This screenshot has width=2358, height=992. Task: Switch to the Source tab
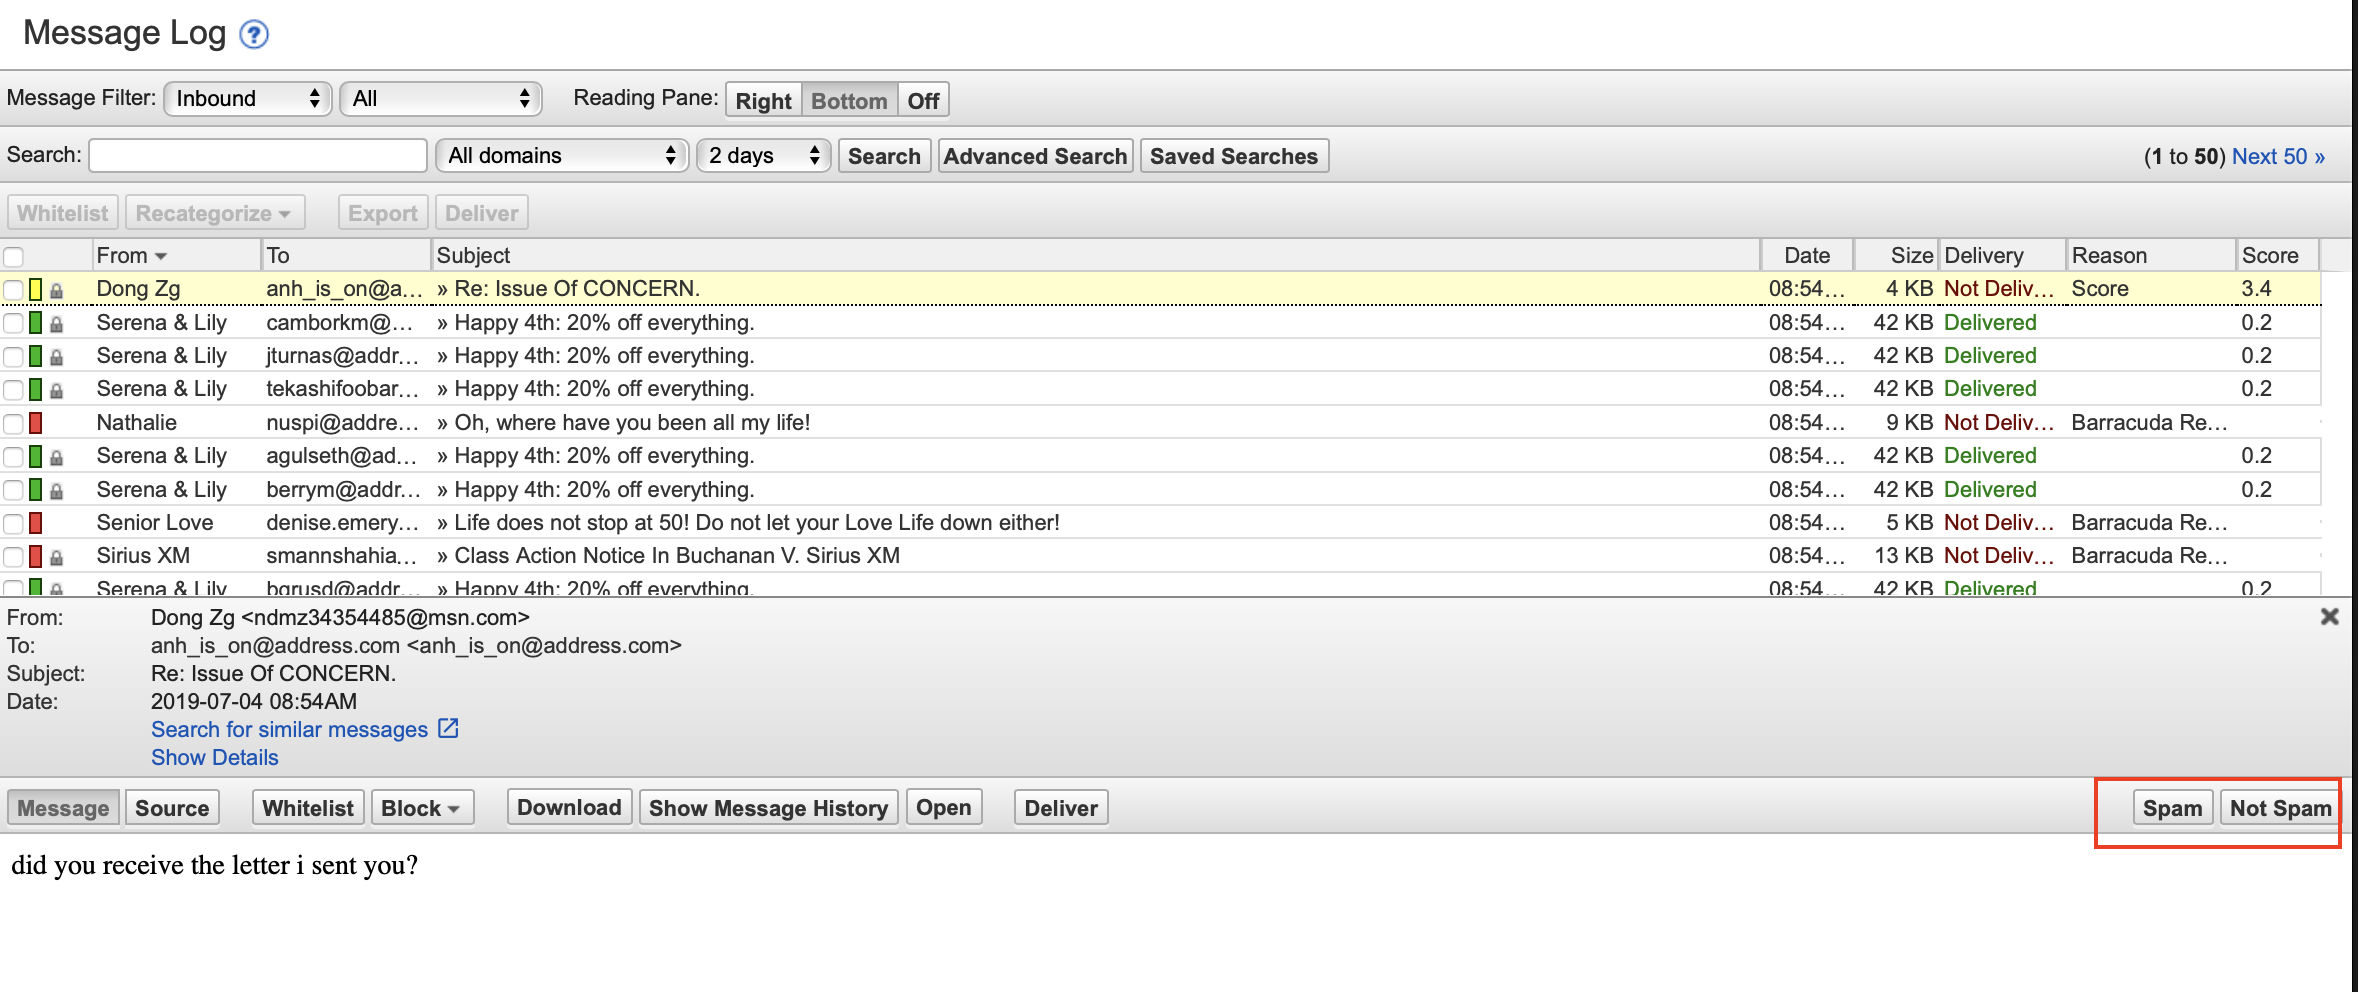(172, 808)
